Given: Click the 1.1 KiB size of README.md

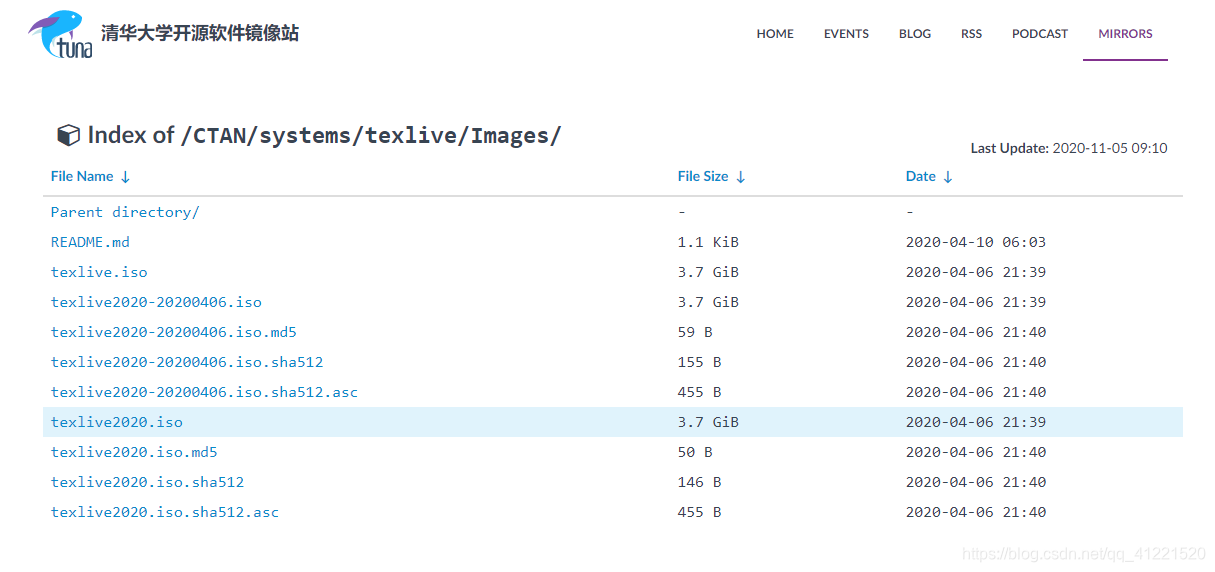Looking at the screenshot, I should pyautogui.click(x=708, y=242).
